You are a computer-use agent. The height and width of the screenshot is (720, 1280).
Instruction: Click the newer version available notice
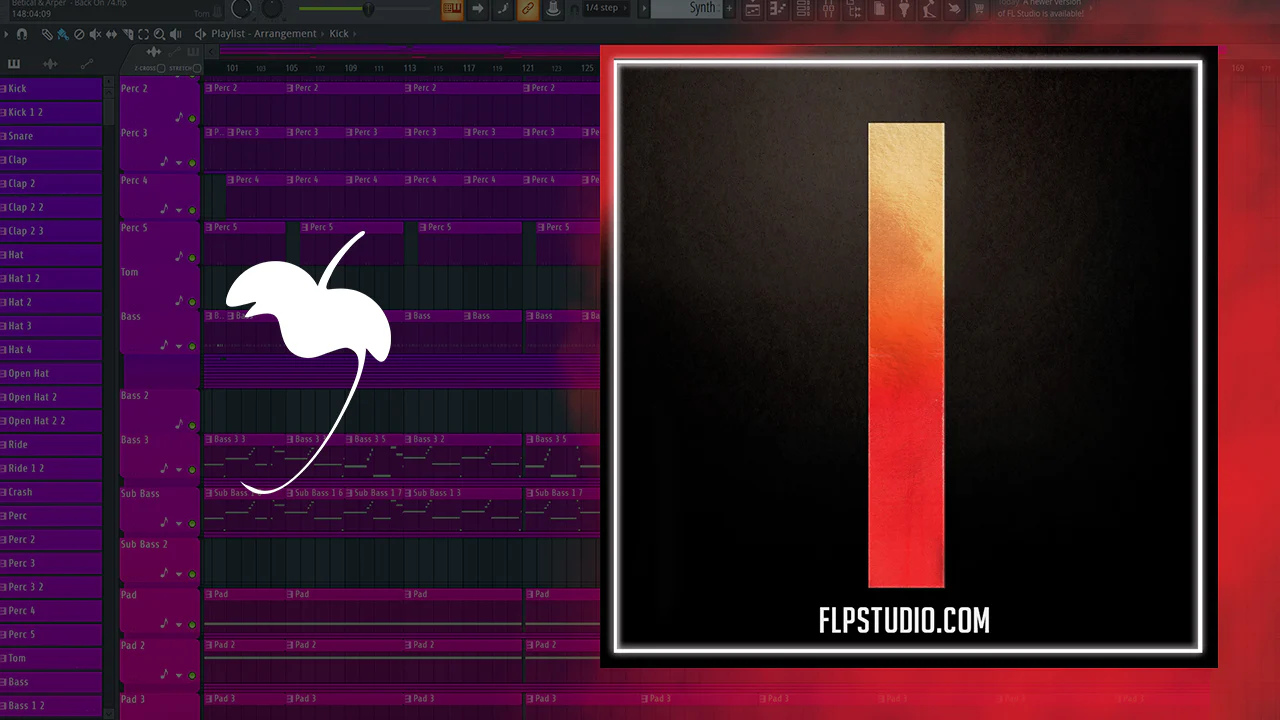(x=1039, y=8)
